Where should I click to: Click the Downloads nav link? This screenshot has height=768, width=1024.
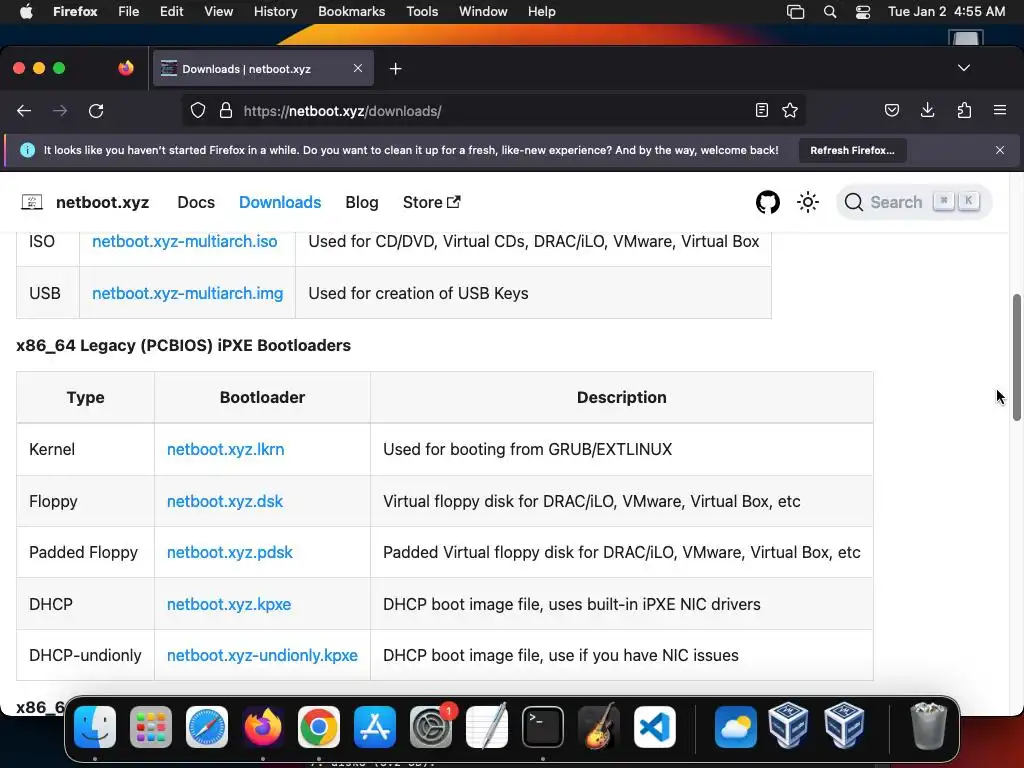click(280, 202)
